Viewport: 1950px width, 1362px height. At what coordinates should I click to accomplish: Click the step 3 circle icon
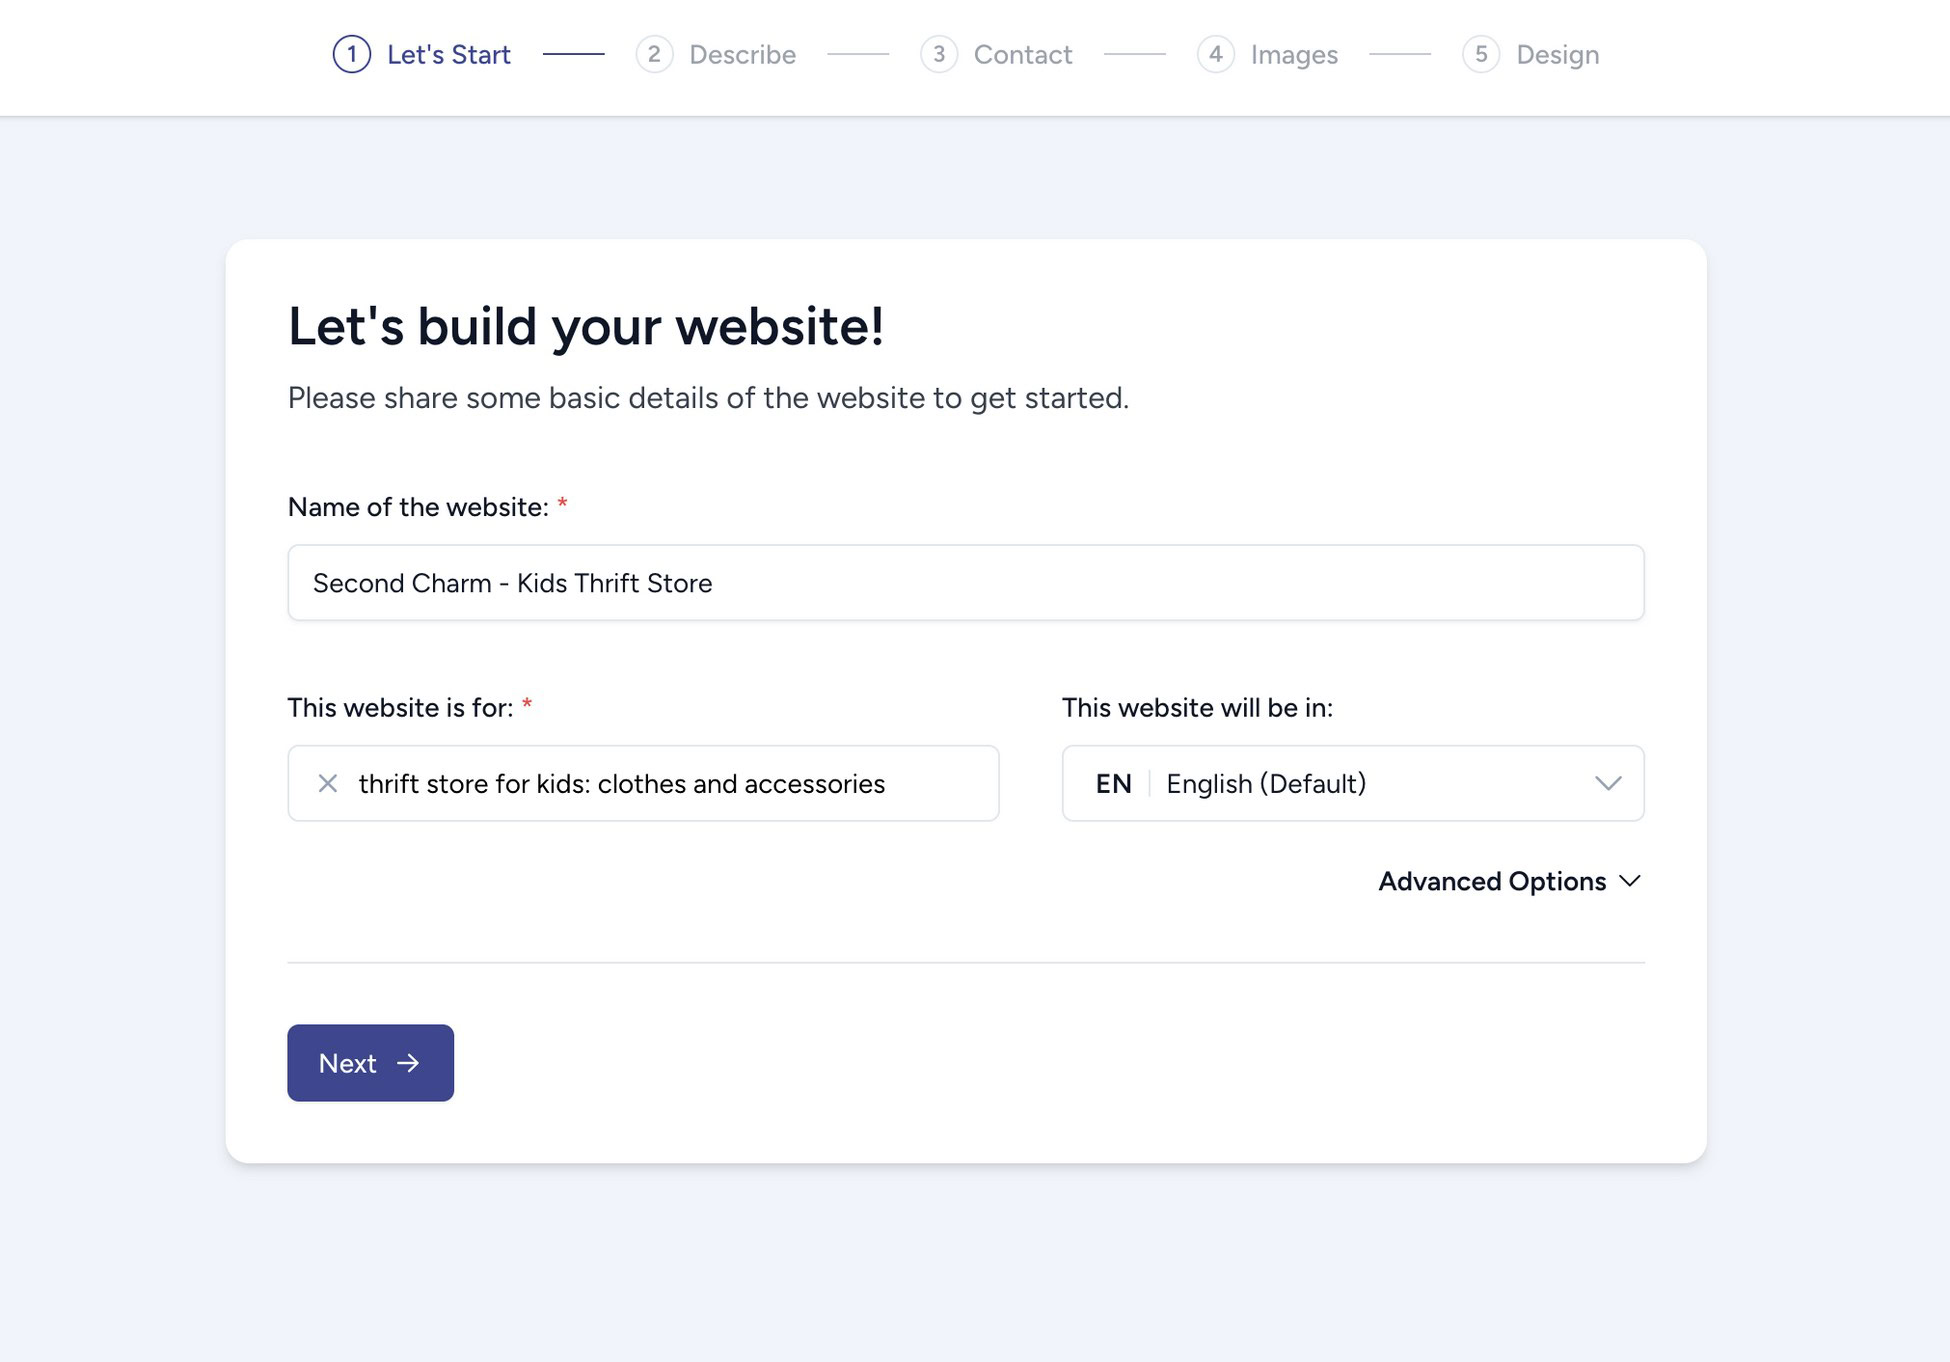tap(938, 55)
